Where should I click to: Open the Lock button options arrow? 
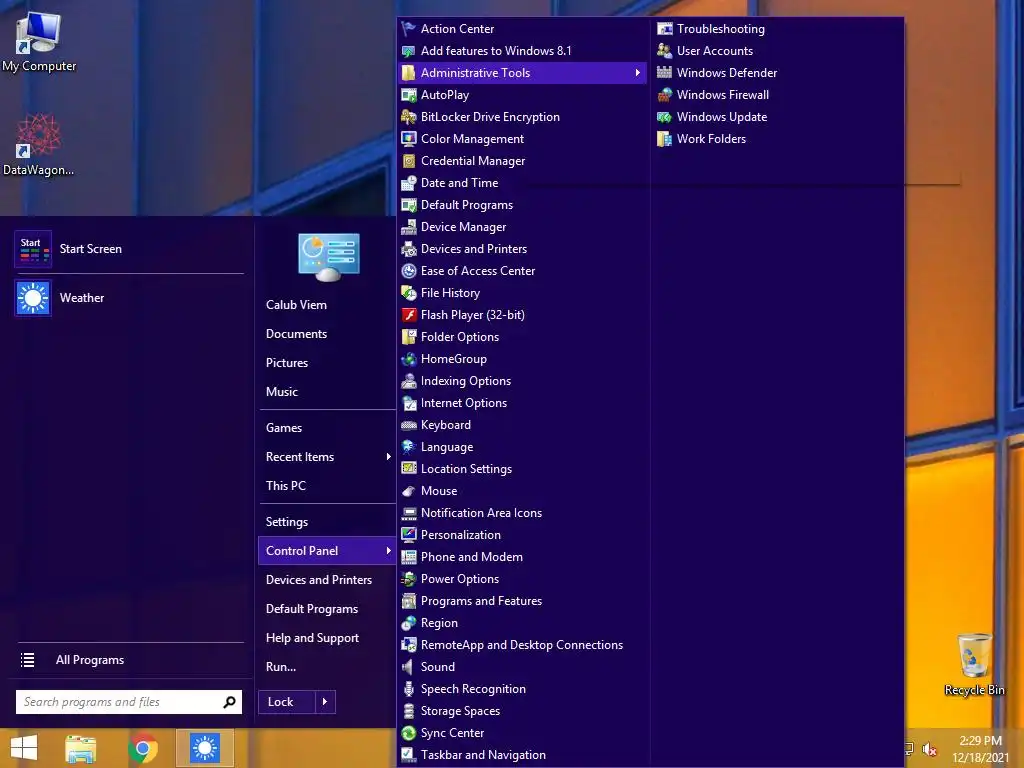(325, 702)
